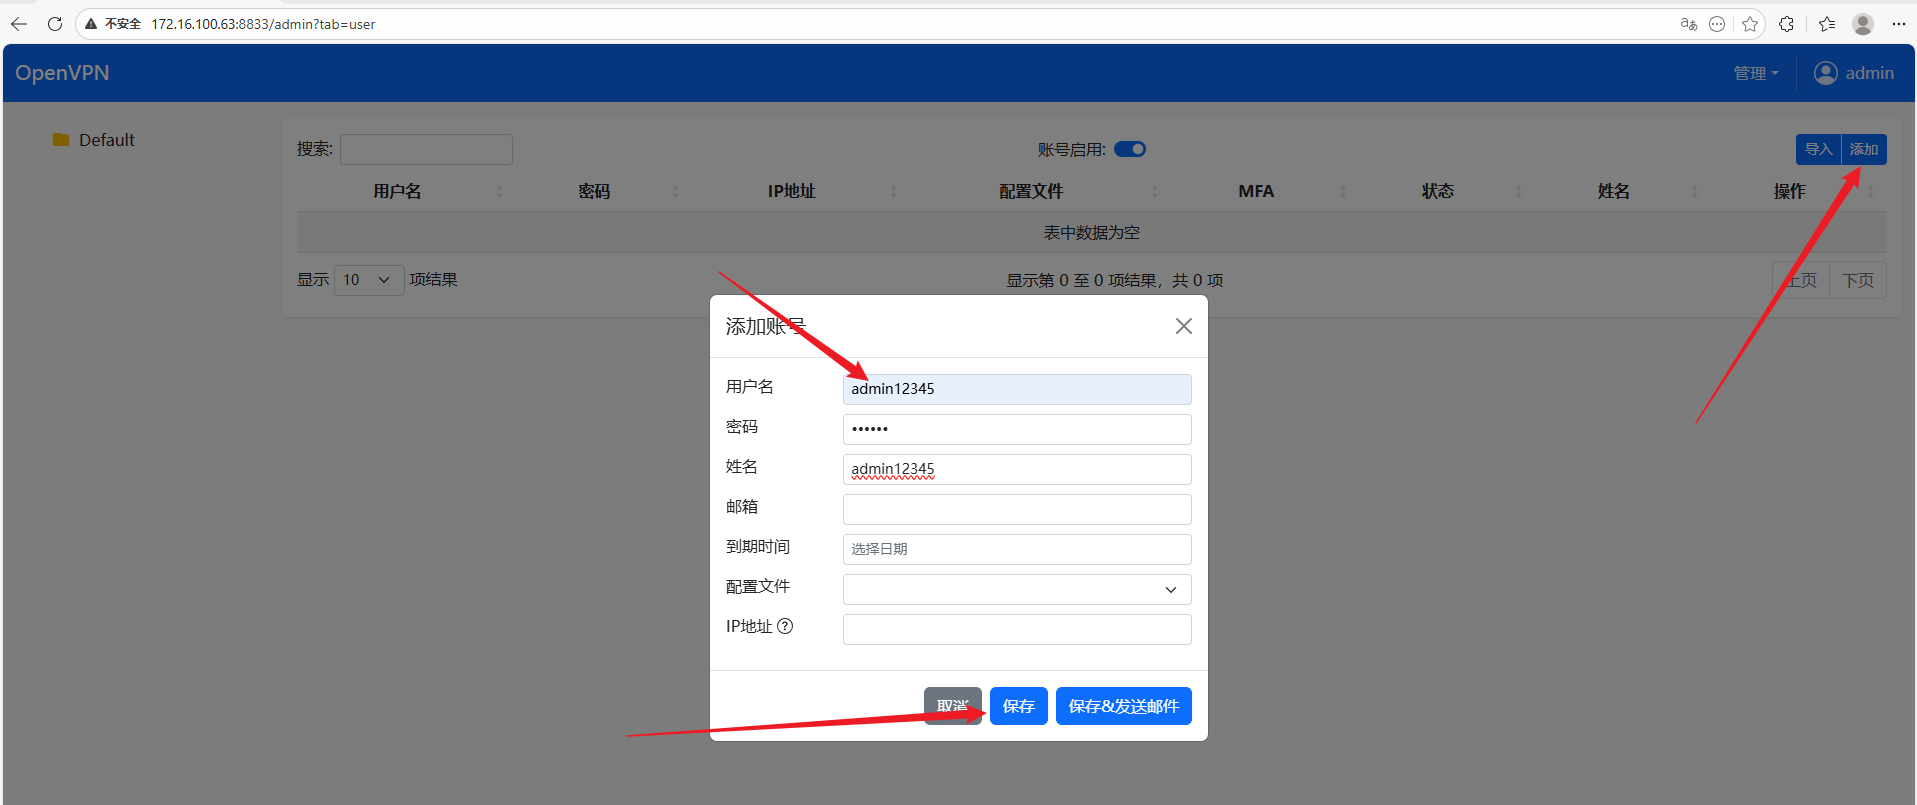Click the 保存 button

[1018, 706]
